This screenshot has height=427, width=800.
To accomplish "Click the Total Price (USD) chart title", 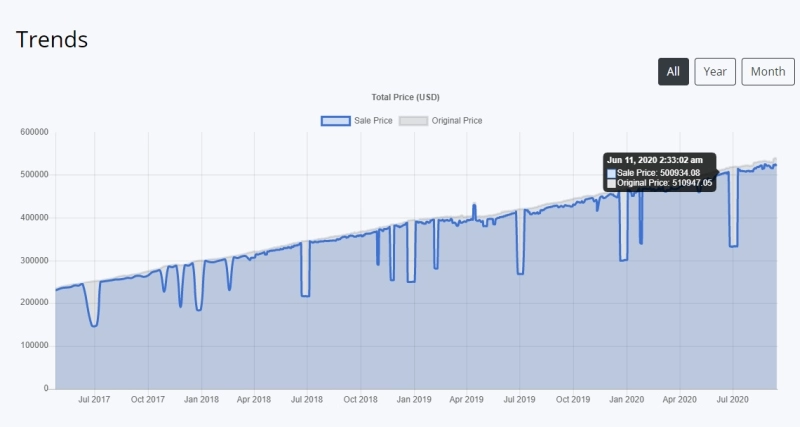I will [405, 97].
